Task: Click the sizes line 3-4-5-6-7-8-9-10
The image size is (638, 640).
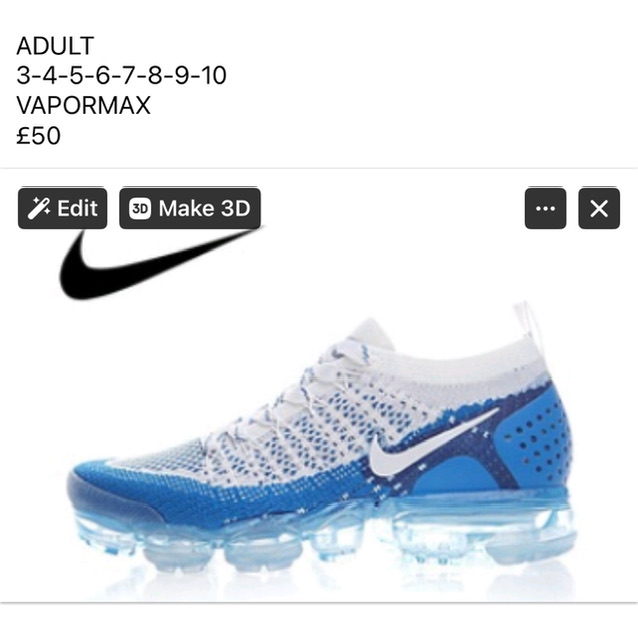Action: (x=121, y=76)
